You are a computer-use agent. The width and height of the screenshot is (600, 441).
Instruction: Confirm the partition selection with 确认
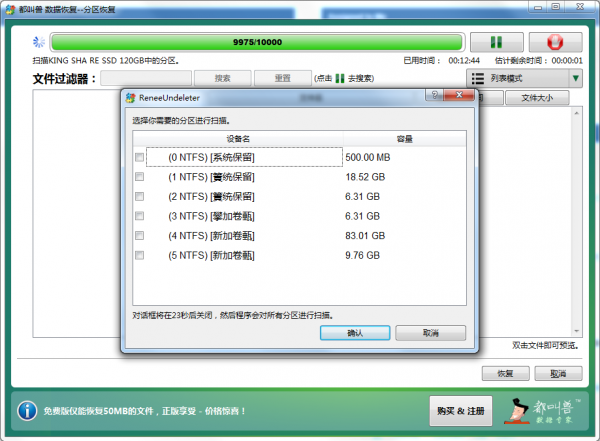pyautogui.click(x=355, y=333)
